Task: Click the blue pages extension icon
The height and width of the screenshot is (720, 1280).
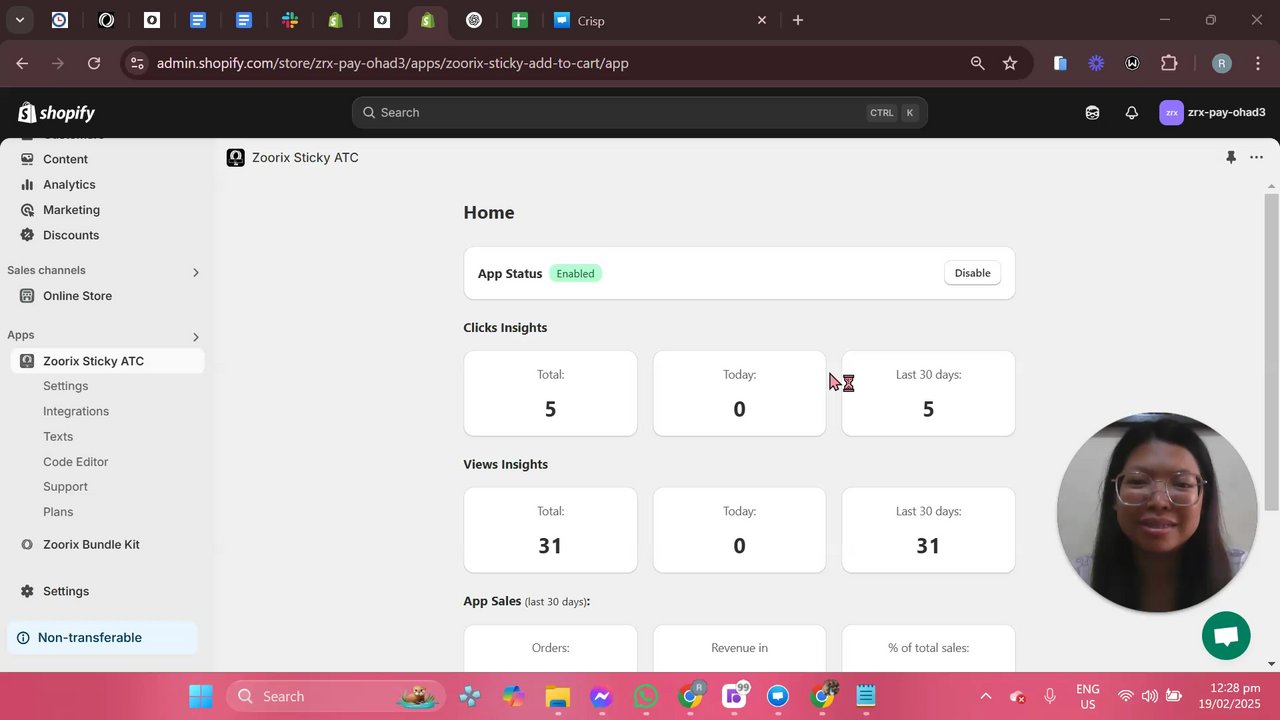Action: (1060, 63)
